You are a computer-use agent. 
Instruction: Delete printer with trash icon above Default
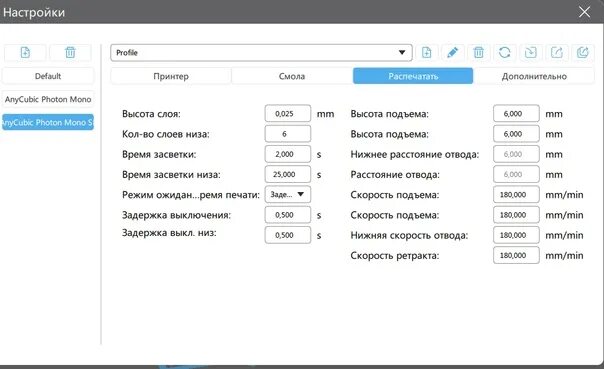coord(70,52)
